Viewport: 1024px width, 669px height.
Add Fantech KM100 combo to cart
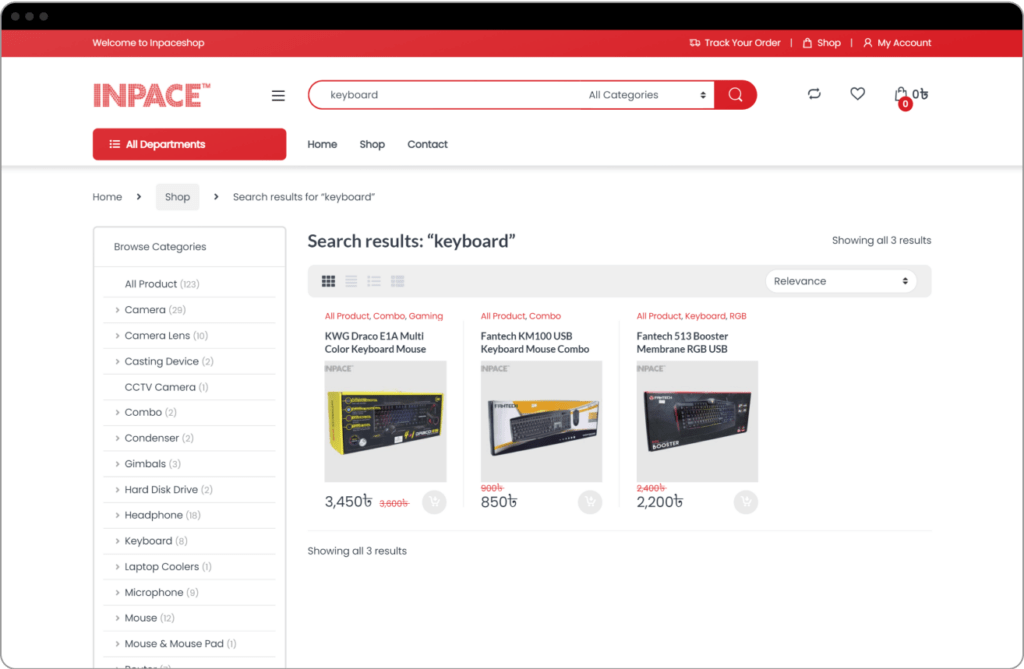coord(589,501)
